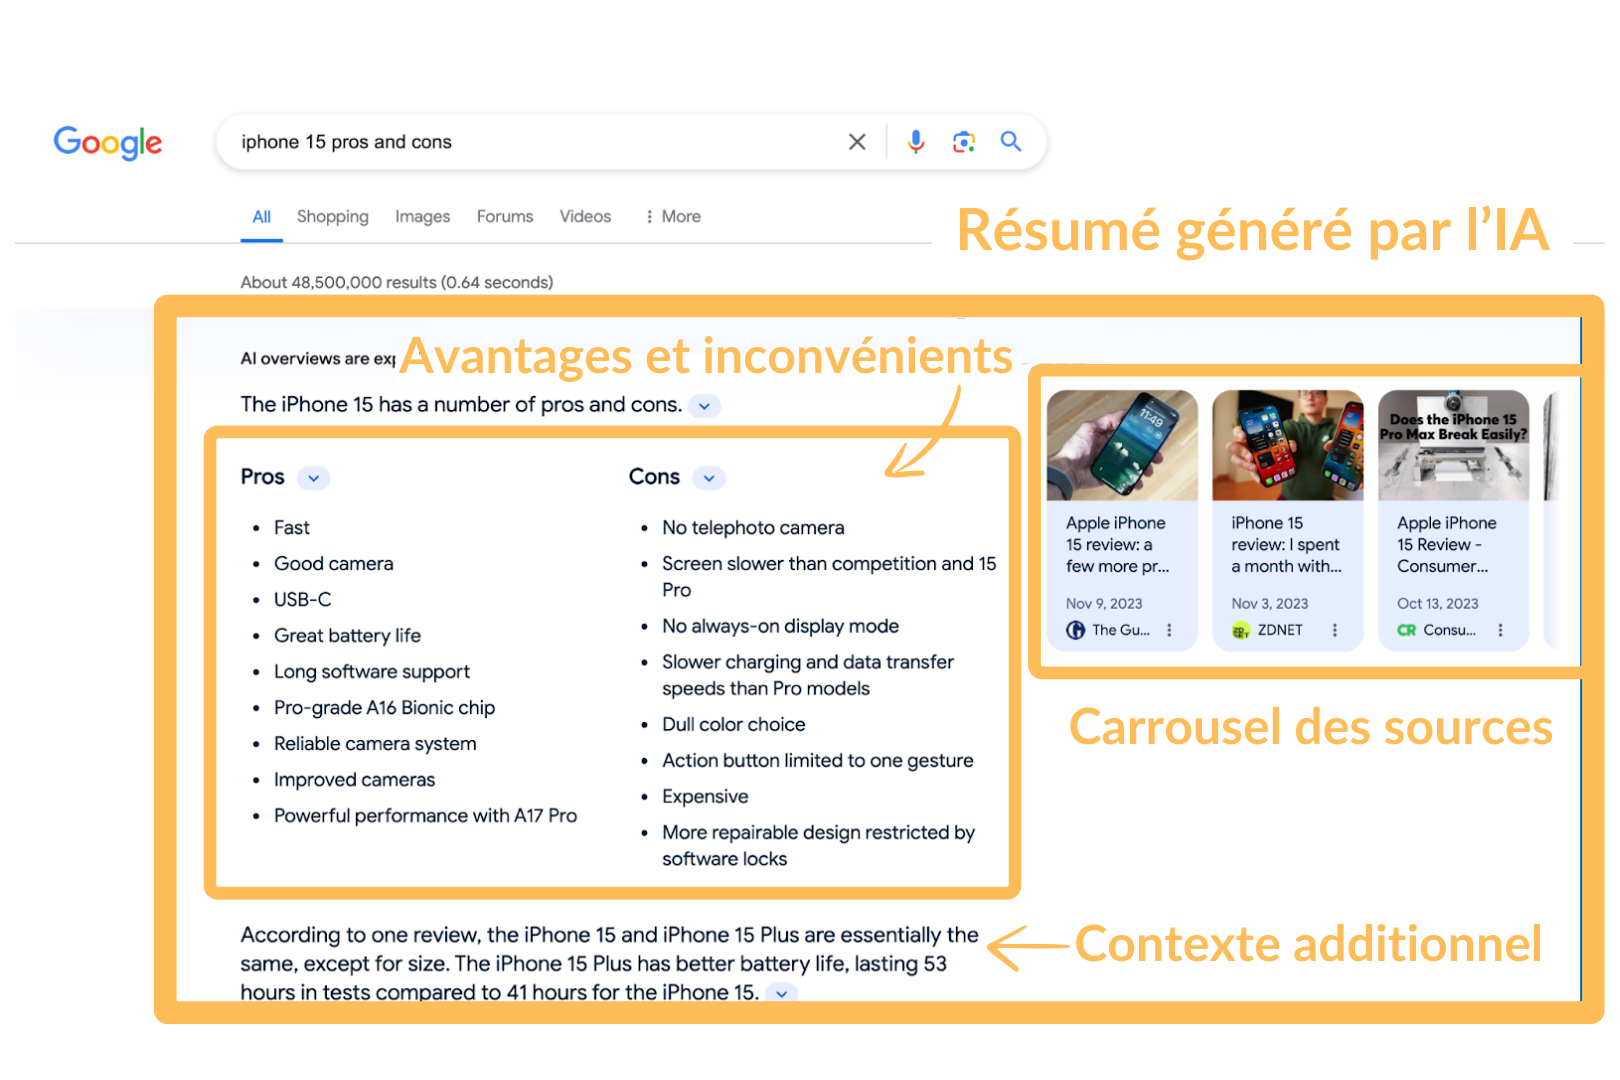Click the Consumer Reports CR favicon
1620x1080 pixels.
click(1406, 630)
